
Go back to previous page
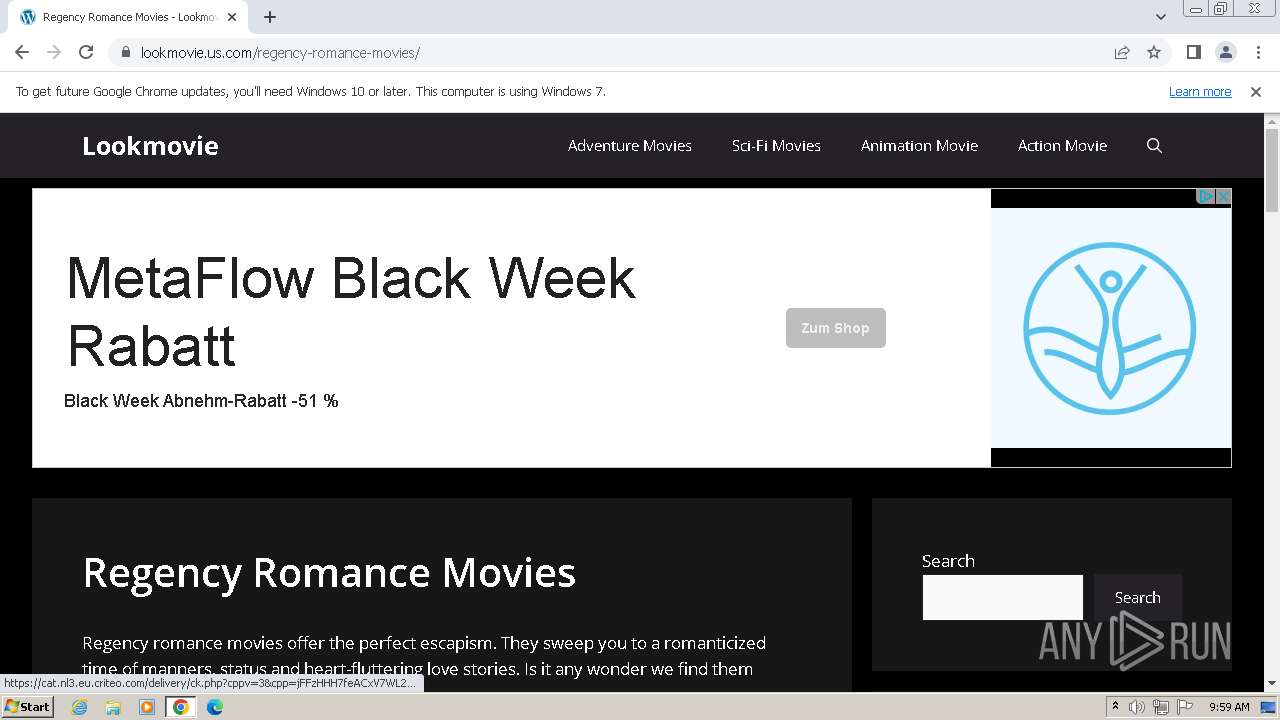22,52
